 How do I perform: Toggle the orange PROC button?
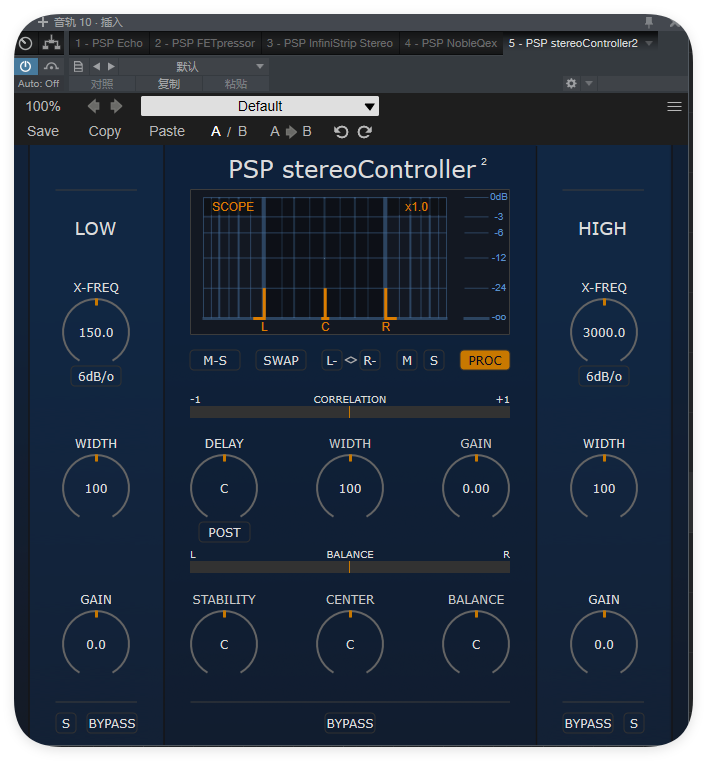pyautogui.click(x=485, y=361)
